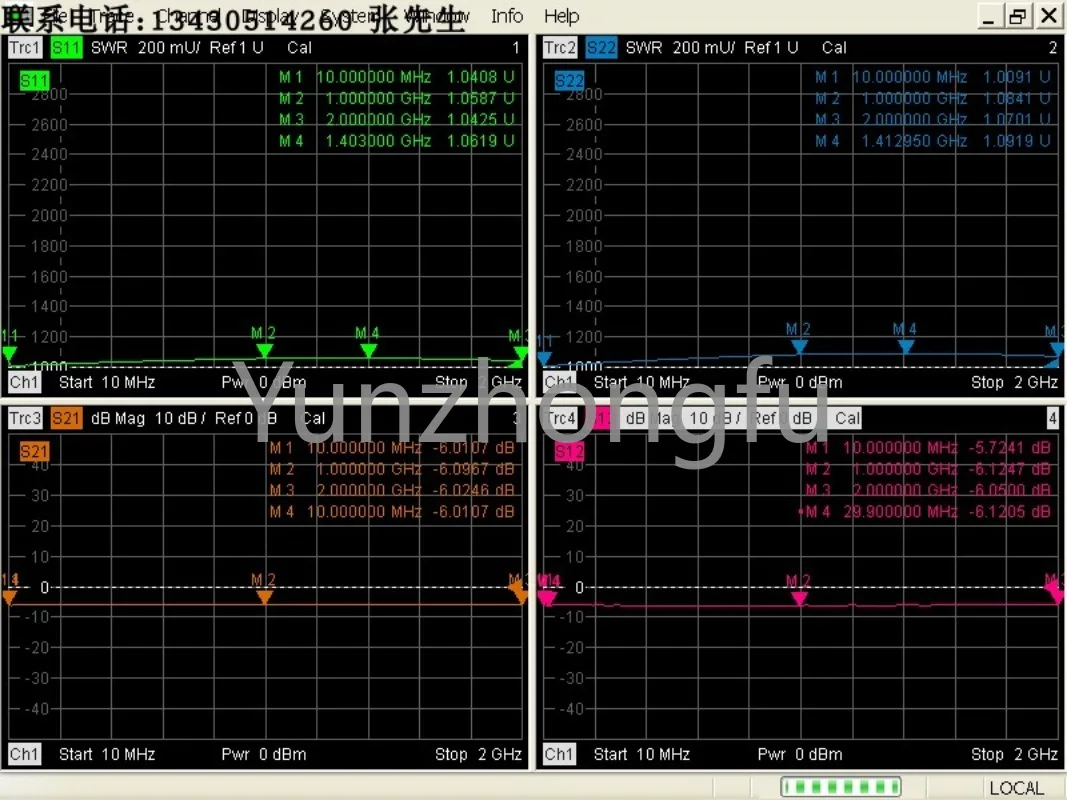The image size is (1067, 800).
Task: Click the S11 label inside the plot
Action: click(34, 81)
